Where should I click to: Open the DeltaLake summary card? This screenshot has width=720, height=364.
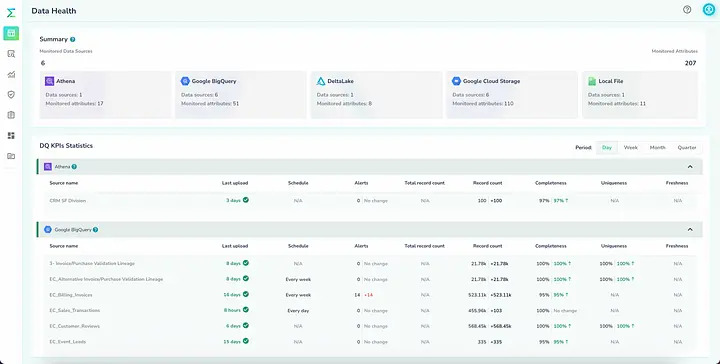[x=377, y=95]
